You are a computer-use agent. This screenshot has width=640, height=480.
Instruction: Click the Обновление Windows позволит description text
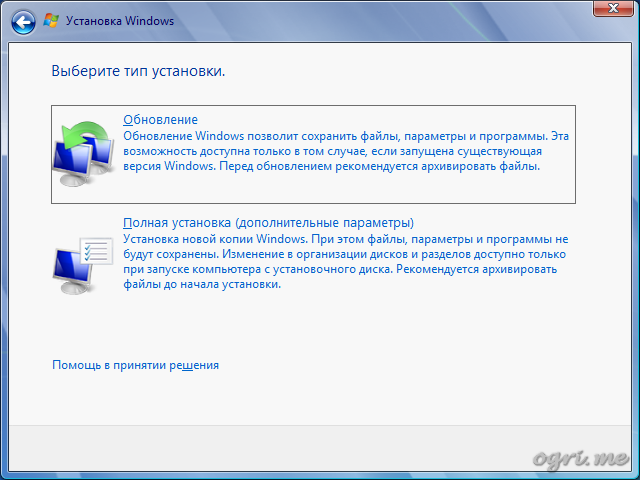(x=346, y=151)
